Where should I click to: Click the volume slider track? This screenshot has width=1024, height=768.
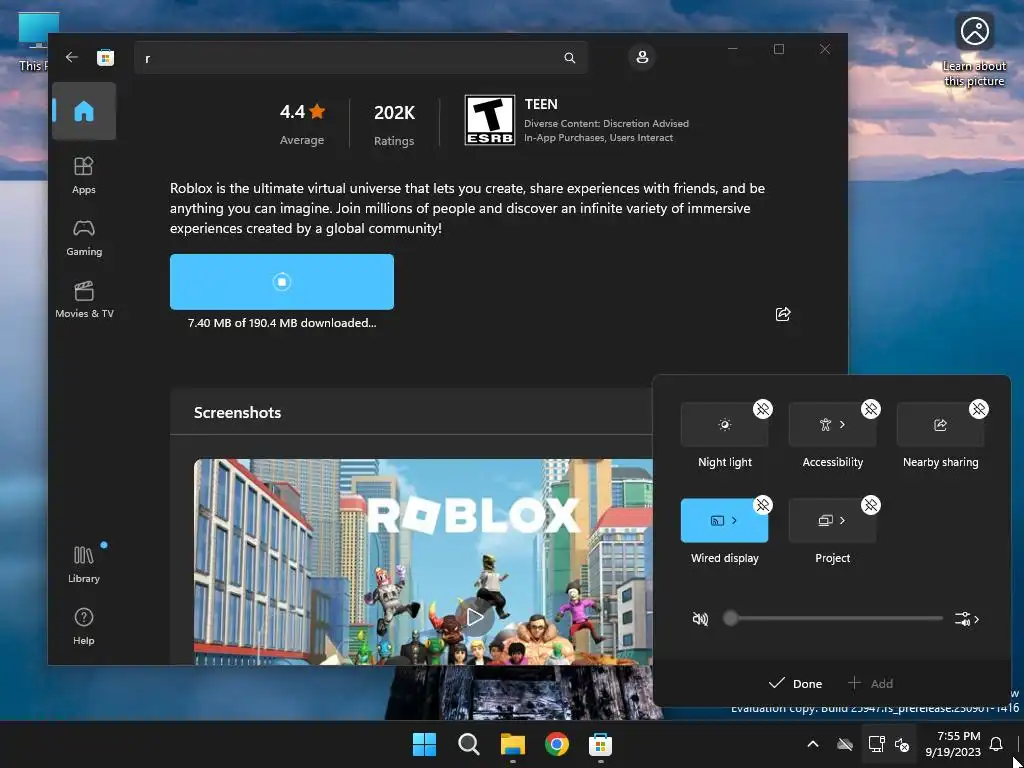click(x=833, y=618)
